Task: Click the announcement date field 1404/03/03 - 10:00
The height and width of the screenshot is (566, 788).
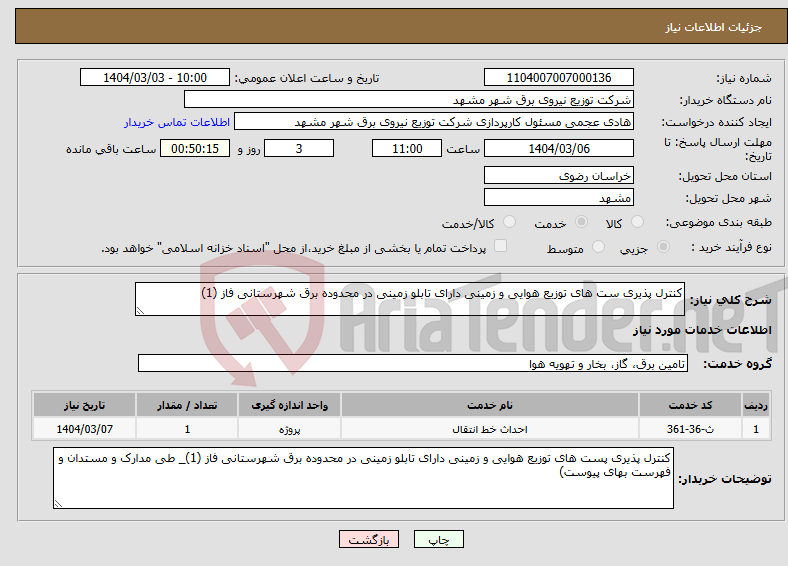Action: click(x=155, y=77)
